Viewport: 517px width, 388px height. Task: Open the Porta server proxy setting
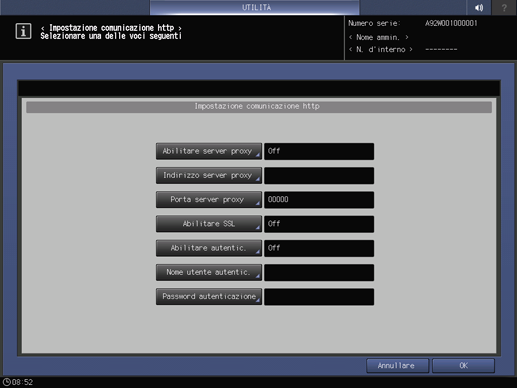[x=209, y=200]
